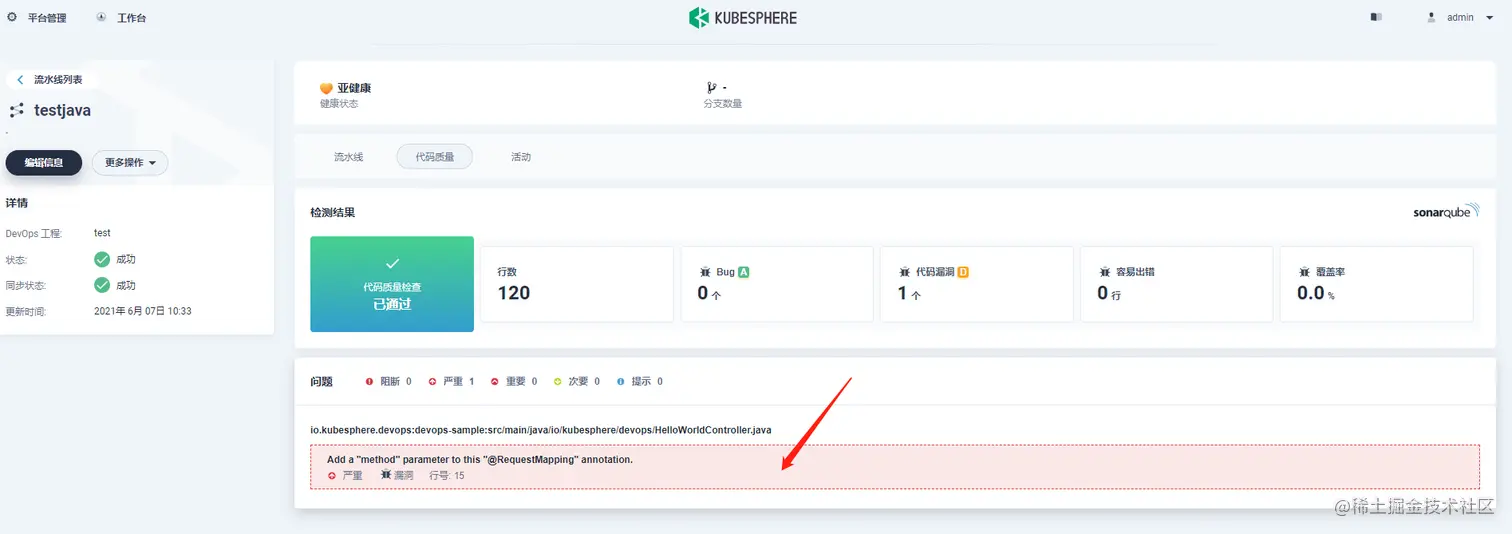
Task: Click the testjava pipeline icon
Action: tap(17, 111)
